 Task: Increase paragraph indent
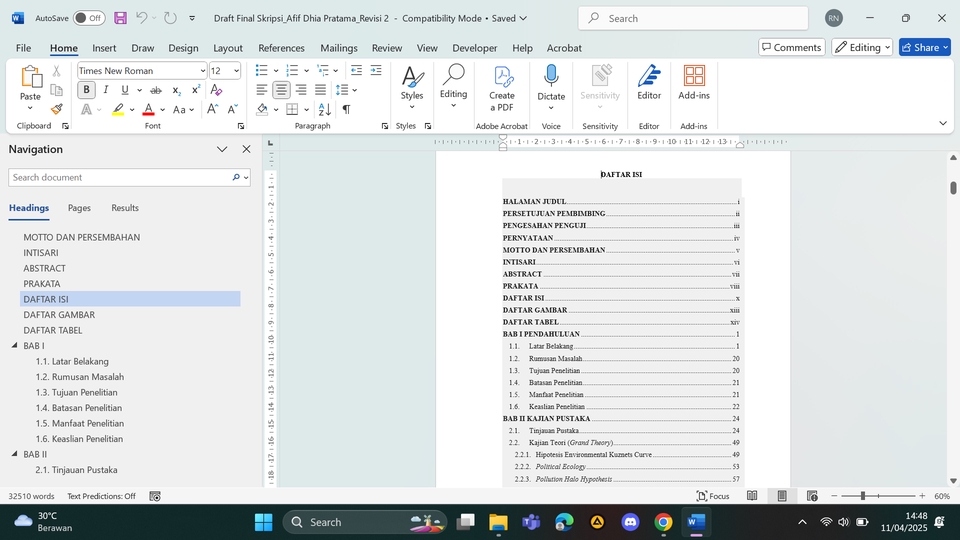[x=376, y=70]
